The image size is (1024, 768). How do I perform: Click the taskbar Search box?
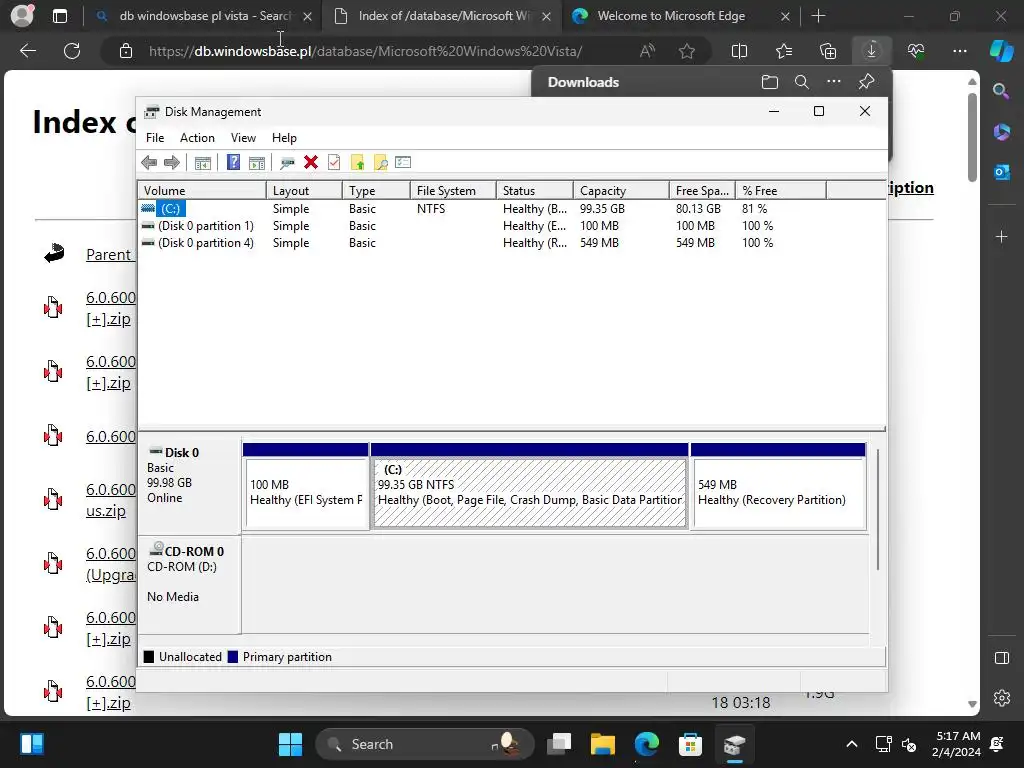pos(424,744)
